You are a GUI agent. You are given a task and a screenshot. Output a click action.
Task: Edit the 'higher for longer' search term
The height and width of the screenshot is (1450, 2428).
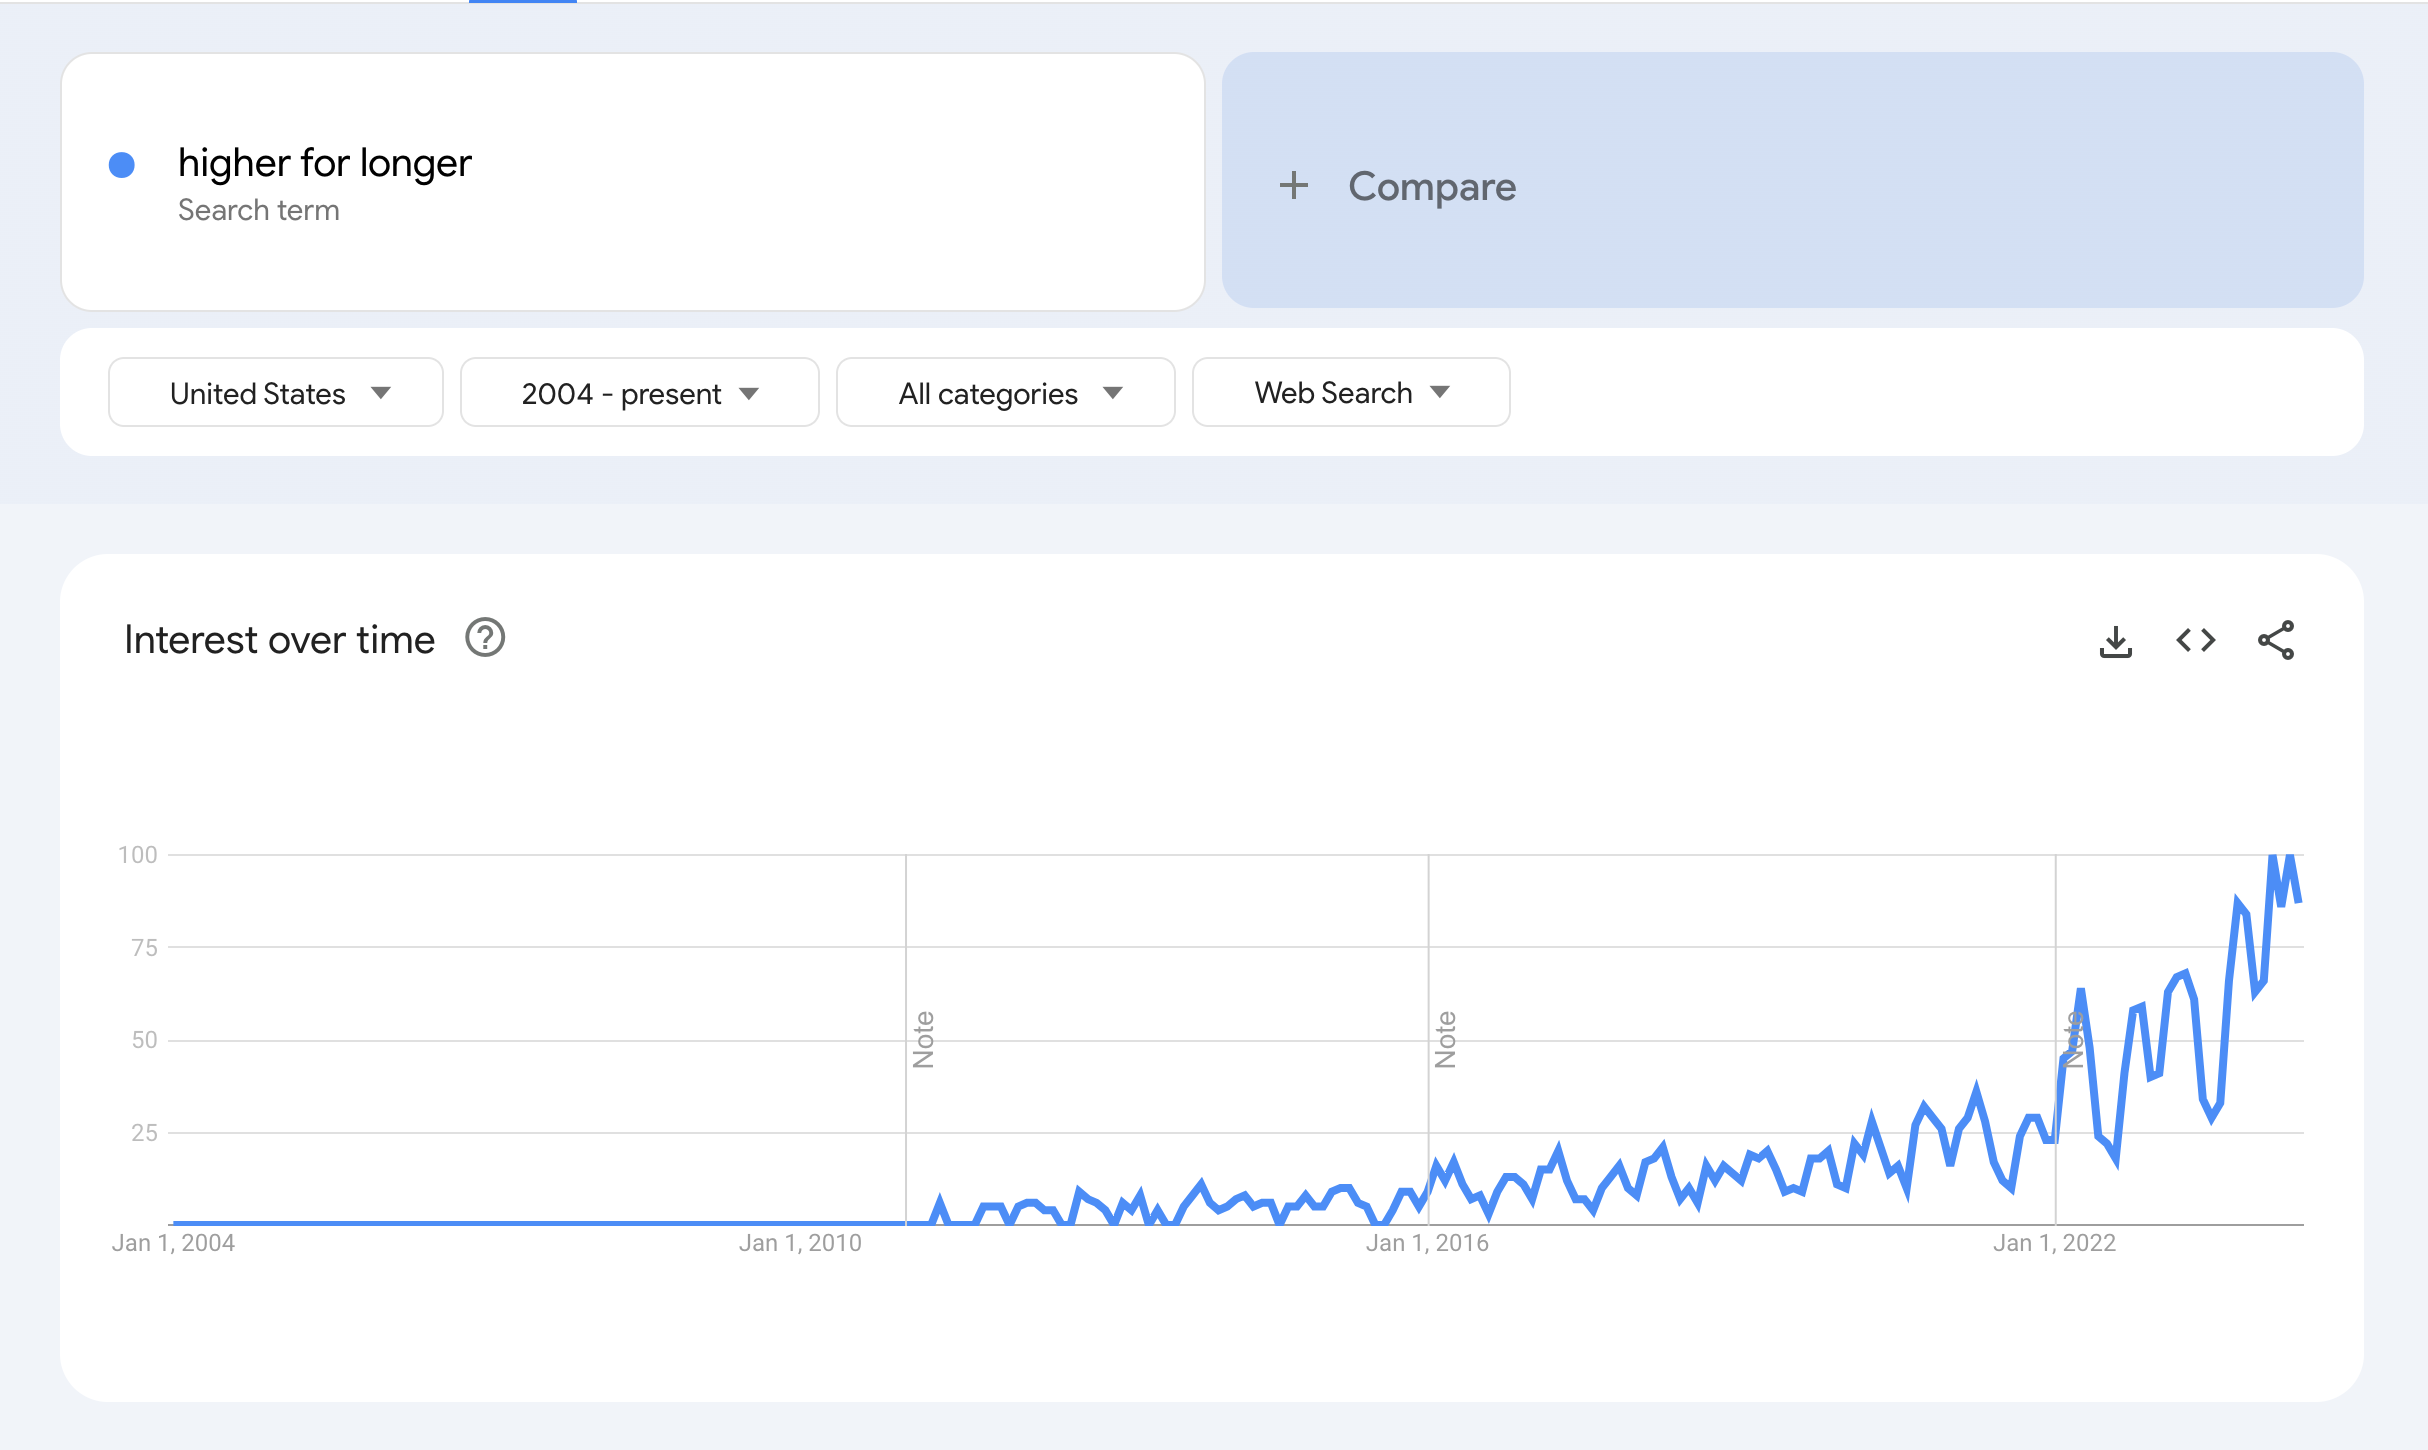pyautogui.click(x=324, y=163)
